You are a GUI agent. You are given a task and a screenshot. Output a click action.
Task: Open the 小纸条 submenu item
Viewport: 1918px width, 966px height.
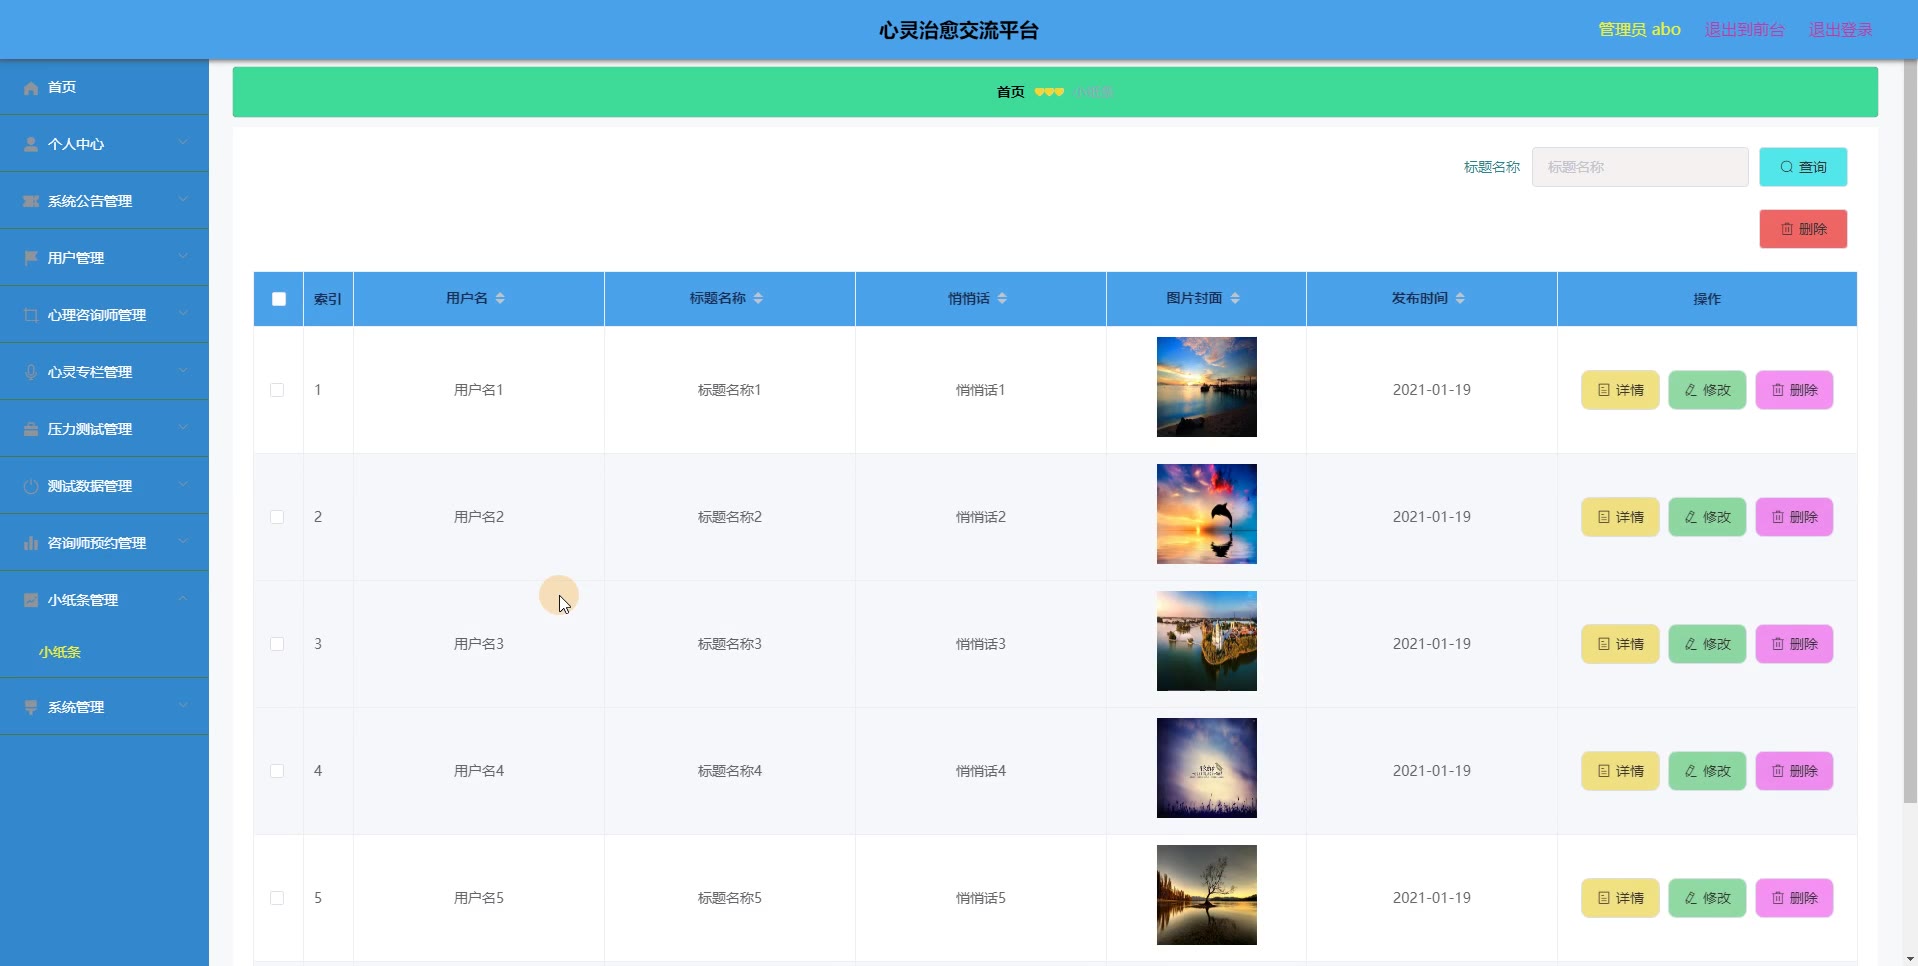coord(60,652)
